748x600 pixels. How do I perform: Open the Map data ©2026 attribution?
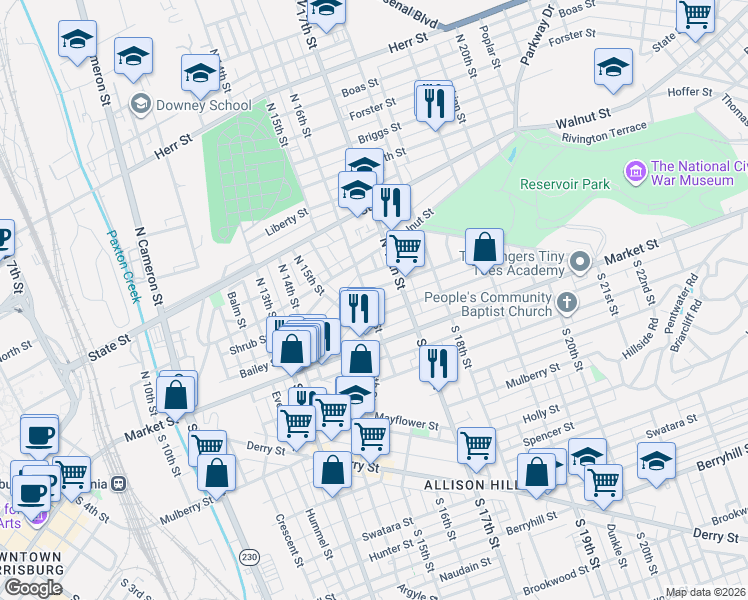(705, 593)
